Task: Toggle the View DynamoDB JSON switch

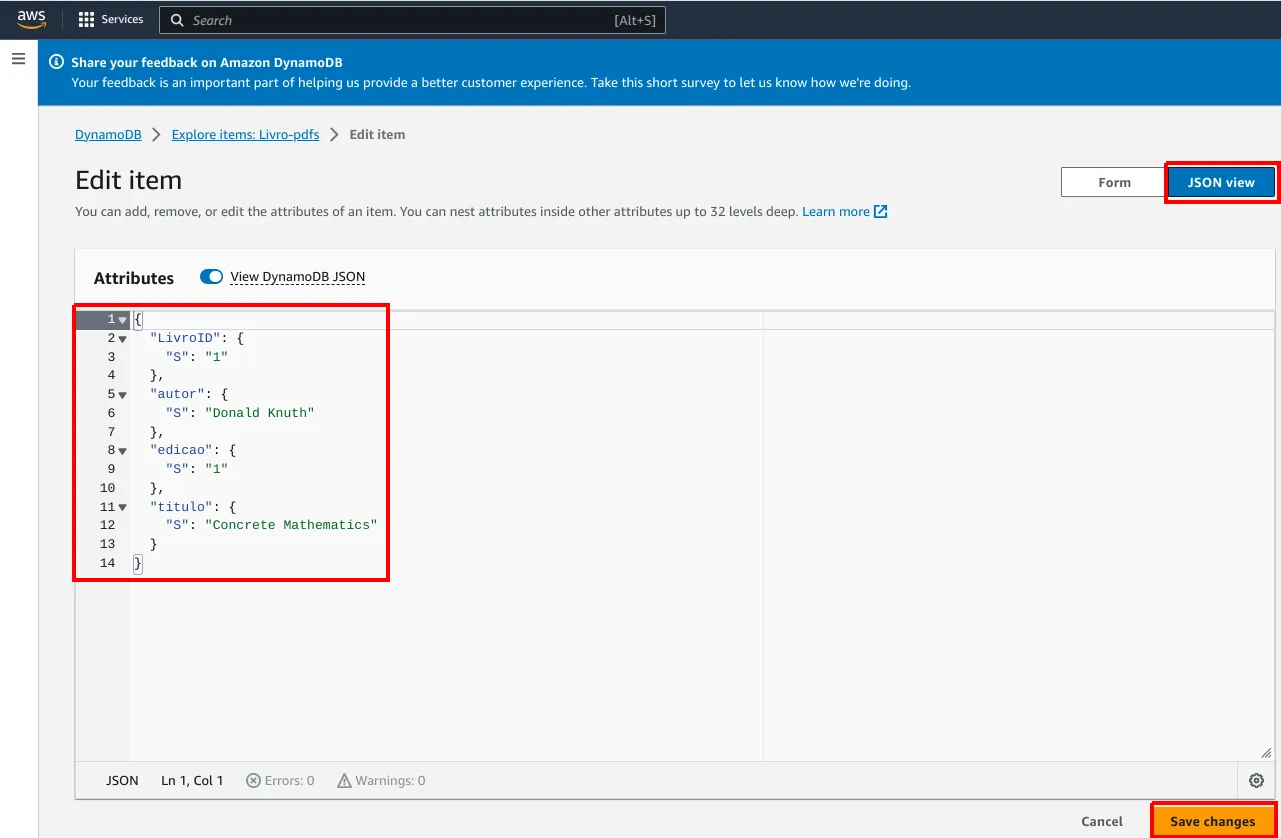Action: [x=211, y=277]
